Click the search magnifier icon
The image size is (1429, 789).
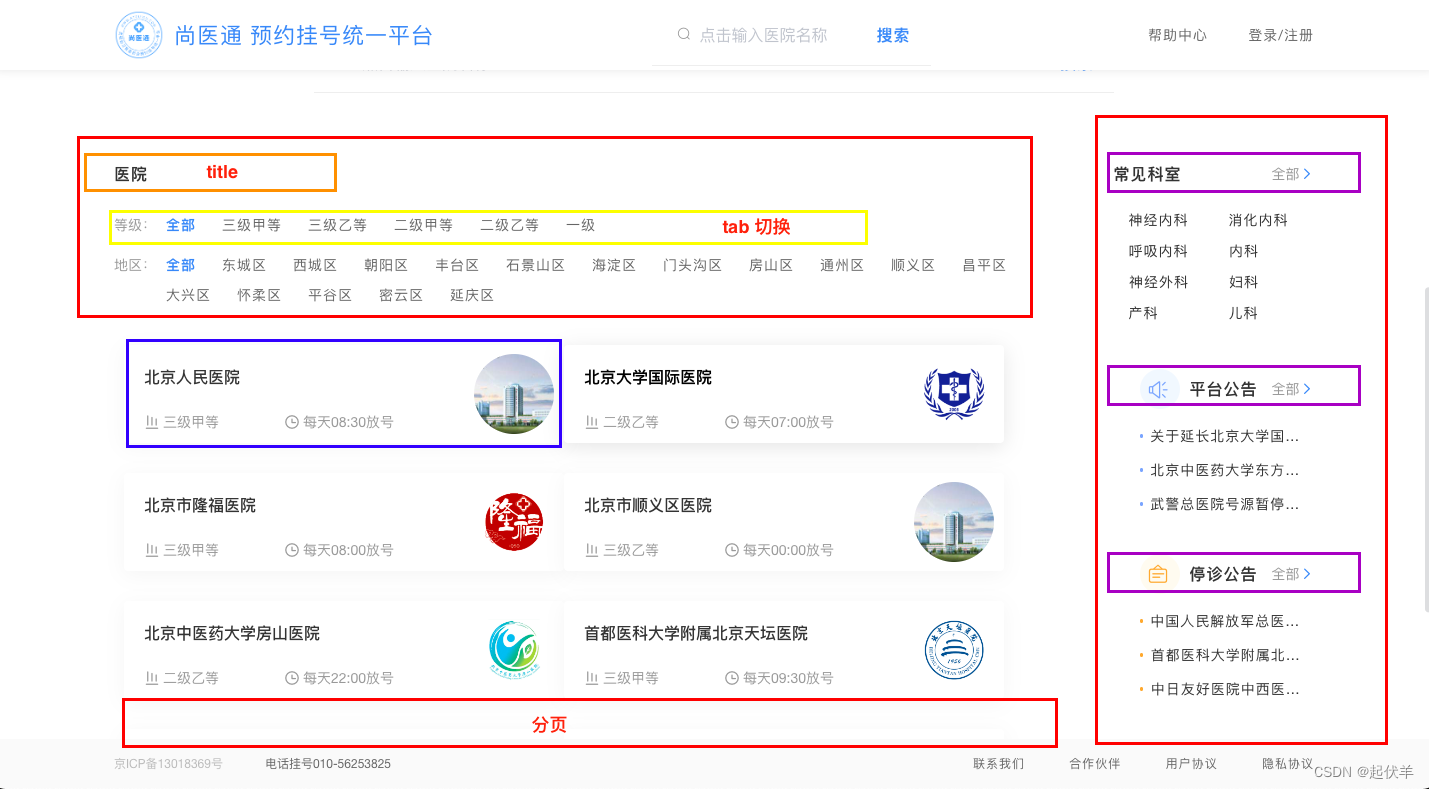(x=684, y=34)
